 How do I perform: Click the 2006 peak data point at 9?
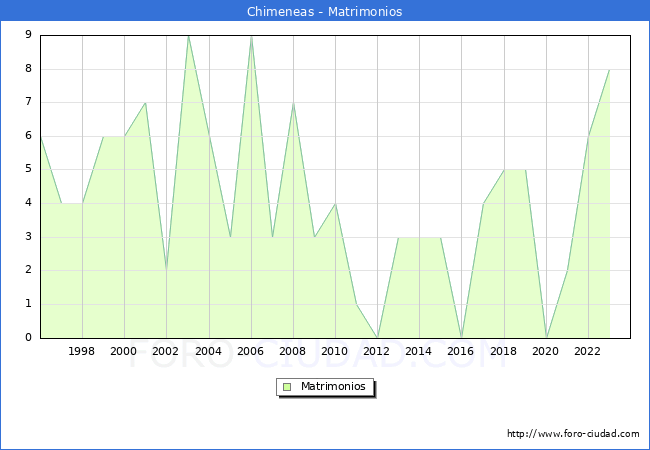tap(252, 36)
